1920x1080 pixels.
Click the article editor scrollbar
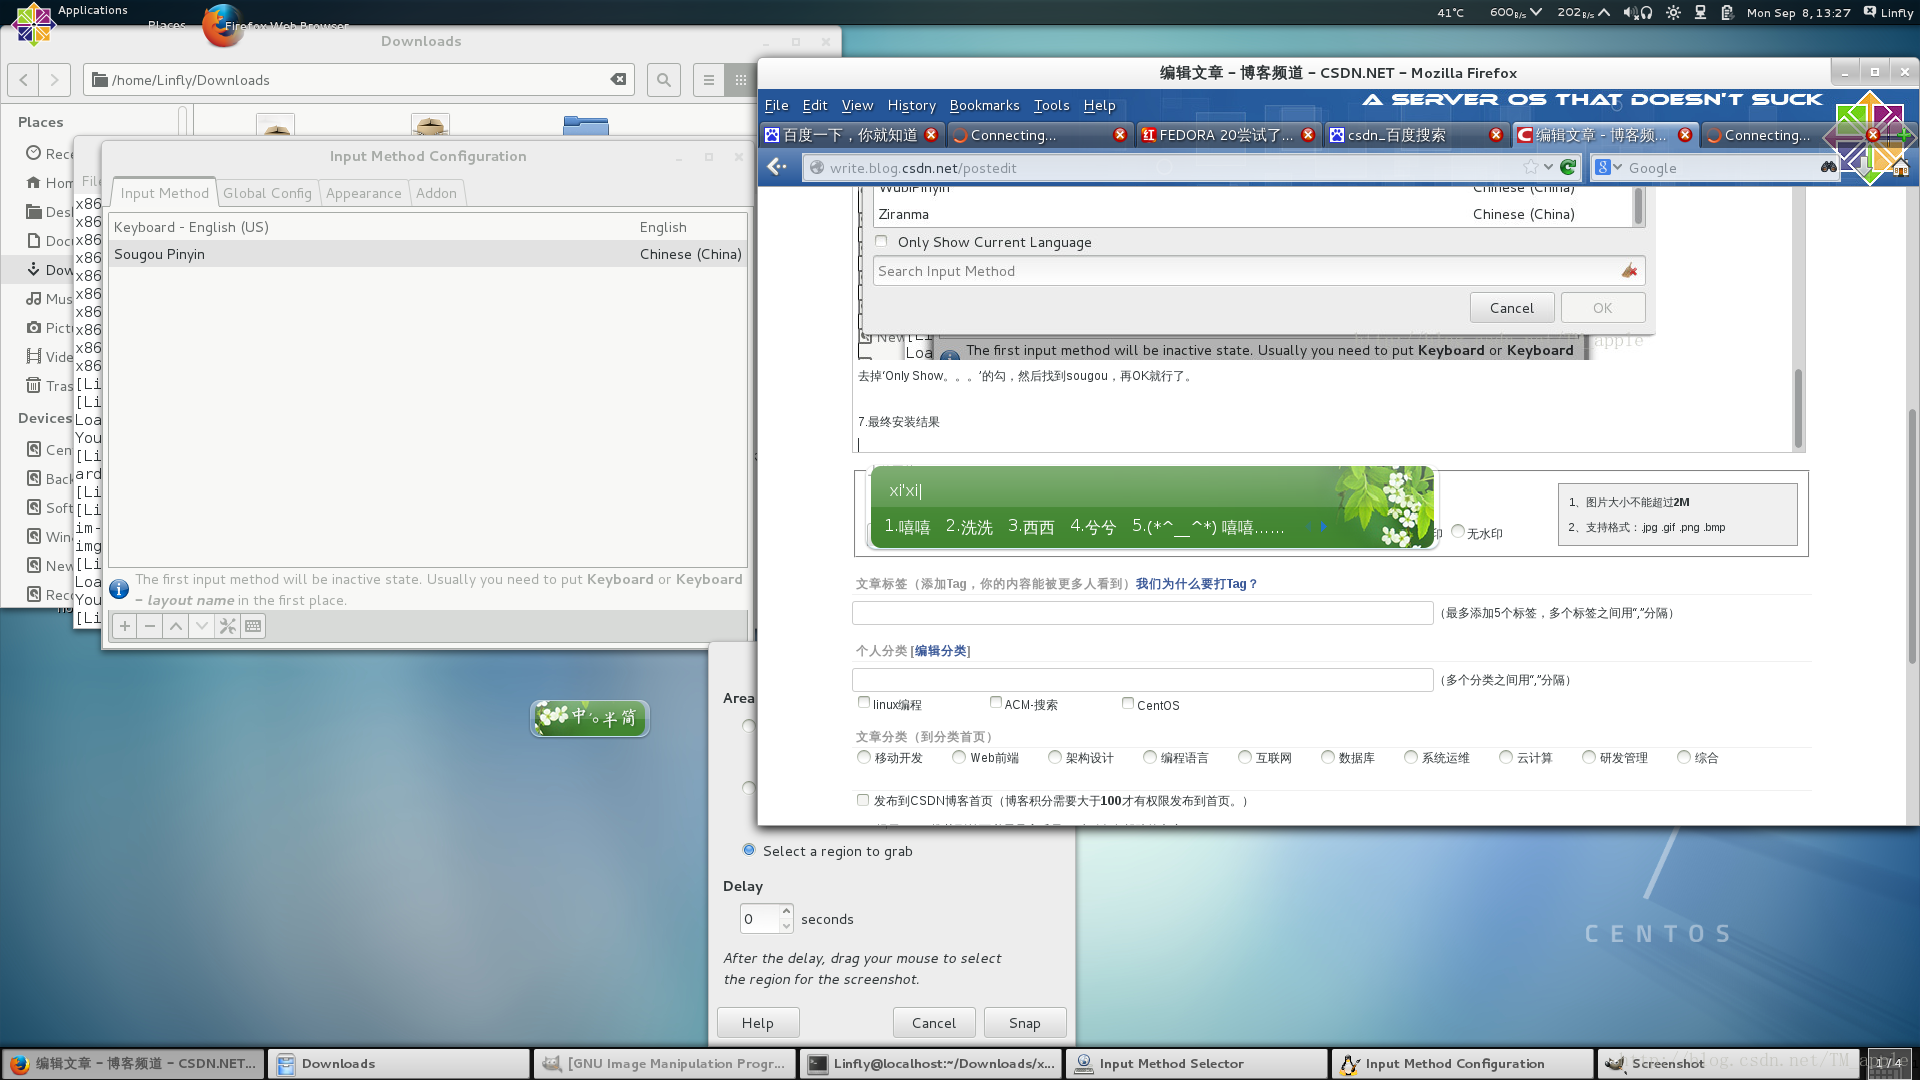pyautogui.click(x=1798, y=409)
